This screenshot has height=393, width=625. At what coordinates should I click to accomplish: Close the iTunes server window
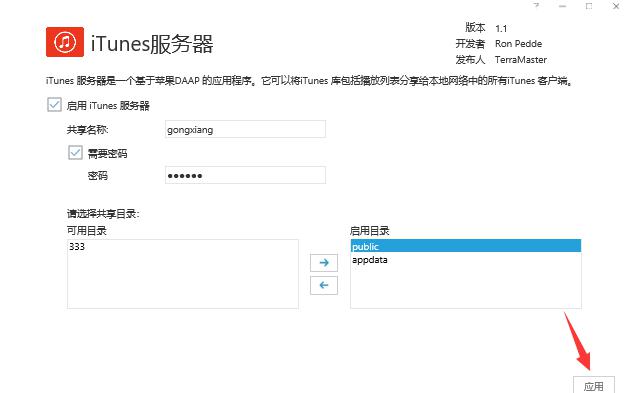click(x=615, y=6)
